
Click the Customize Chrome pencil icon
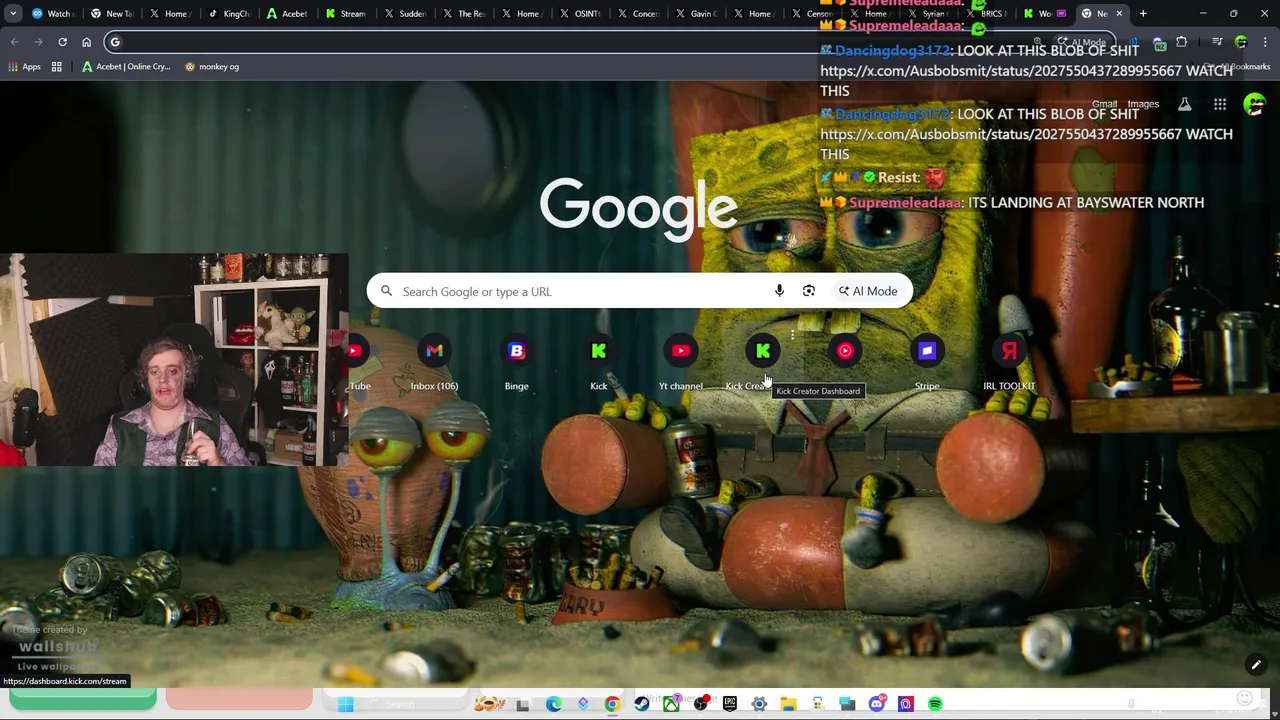[x=1256, y=665]
